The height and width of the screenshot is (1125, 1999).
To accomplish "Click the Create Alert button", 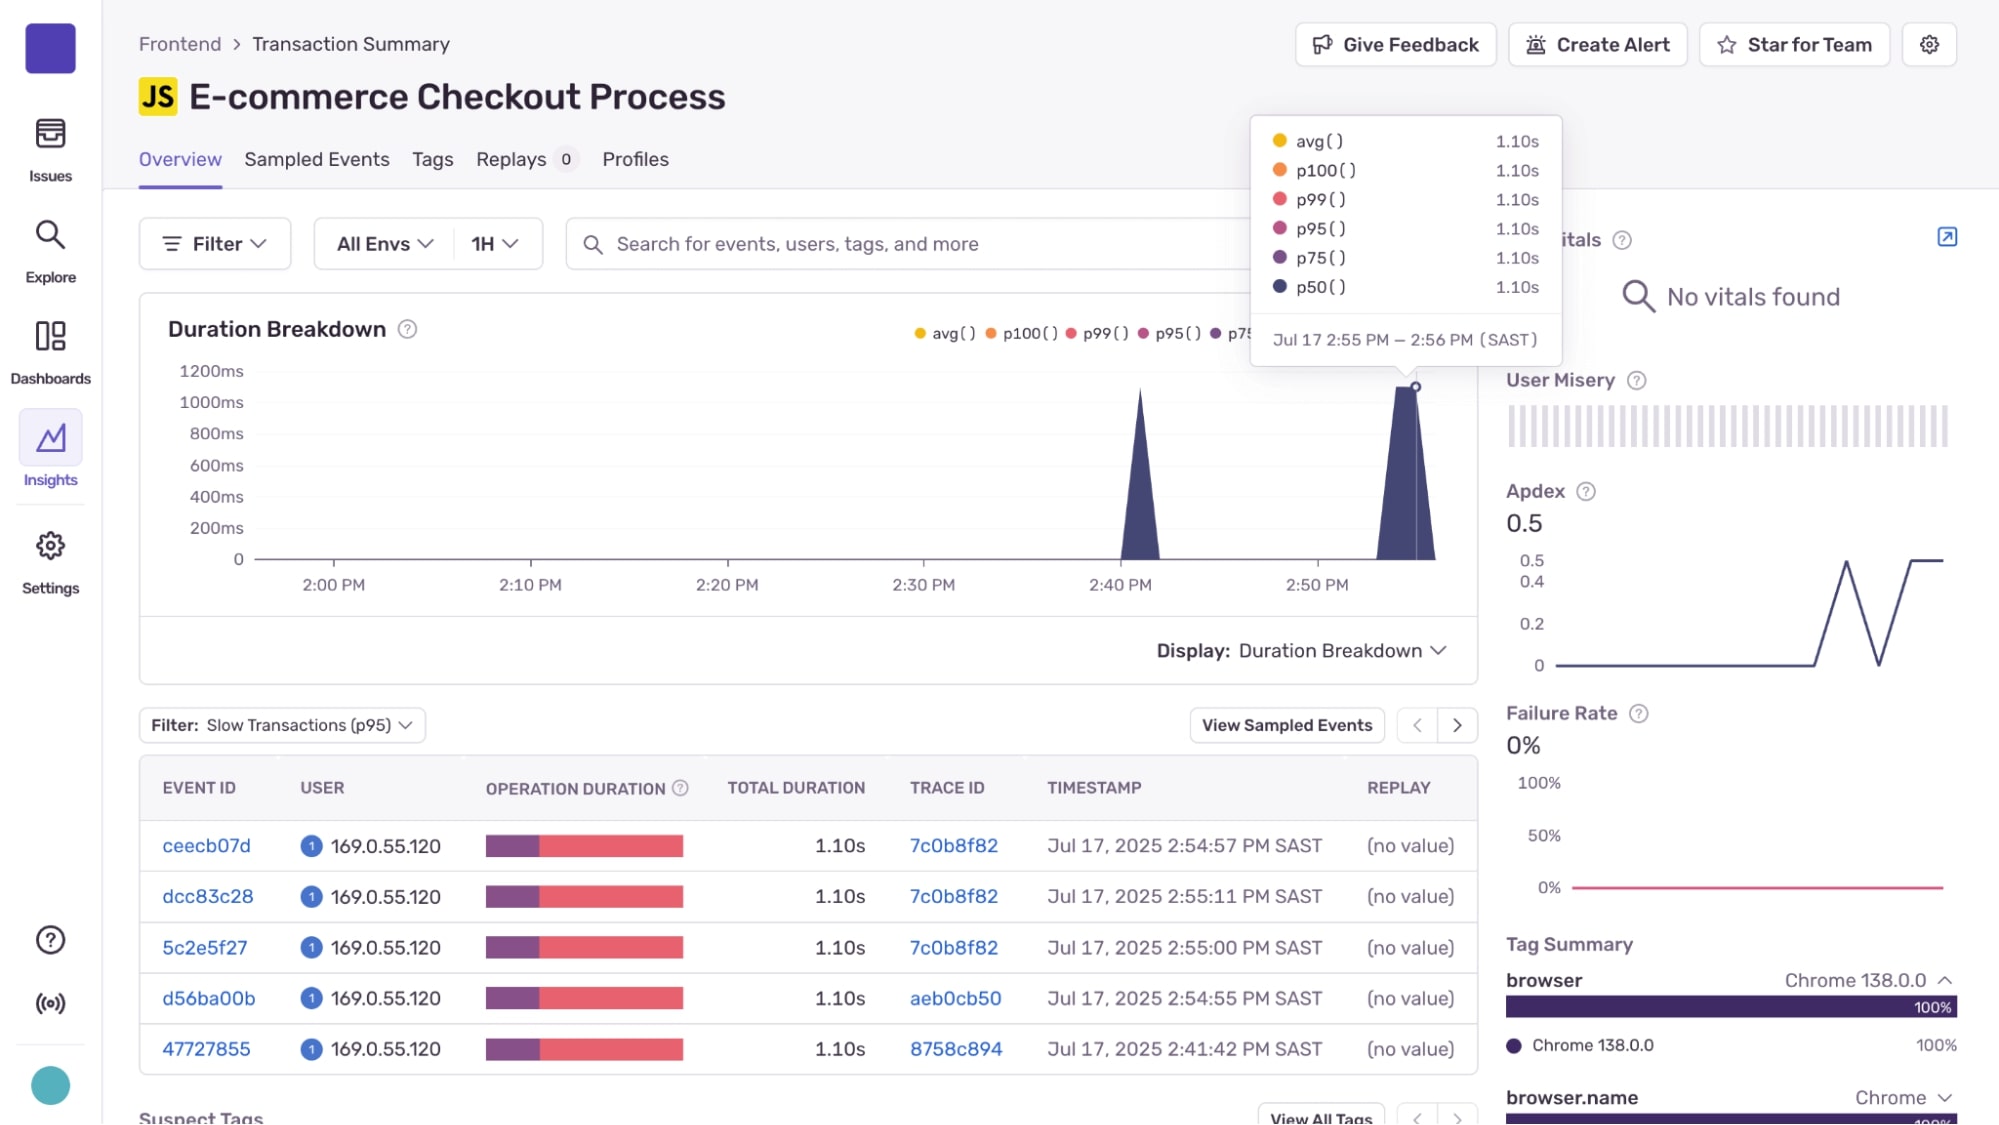I will (1597, 44).
